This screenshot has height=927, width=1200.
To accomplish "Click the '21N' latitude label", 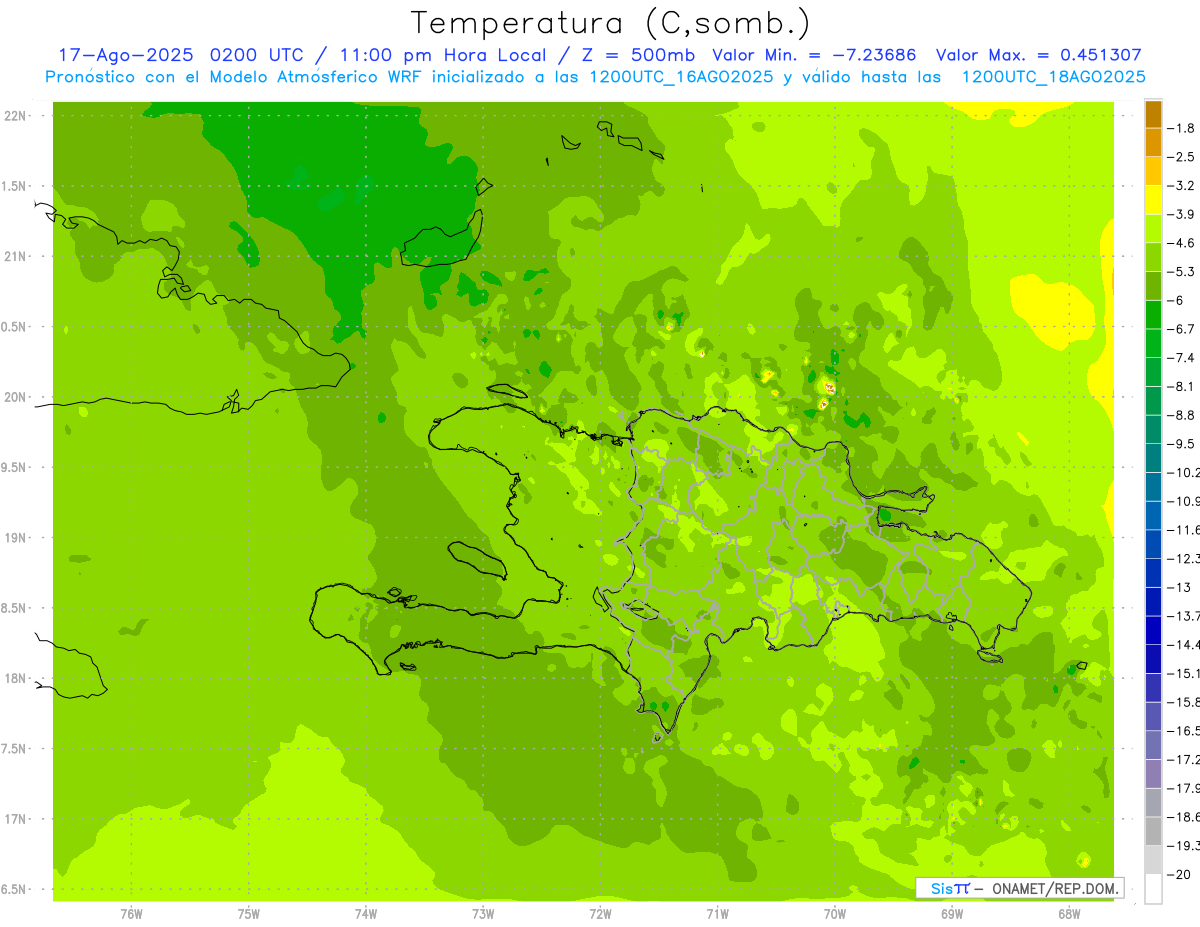I will [15, 256].
